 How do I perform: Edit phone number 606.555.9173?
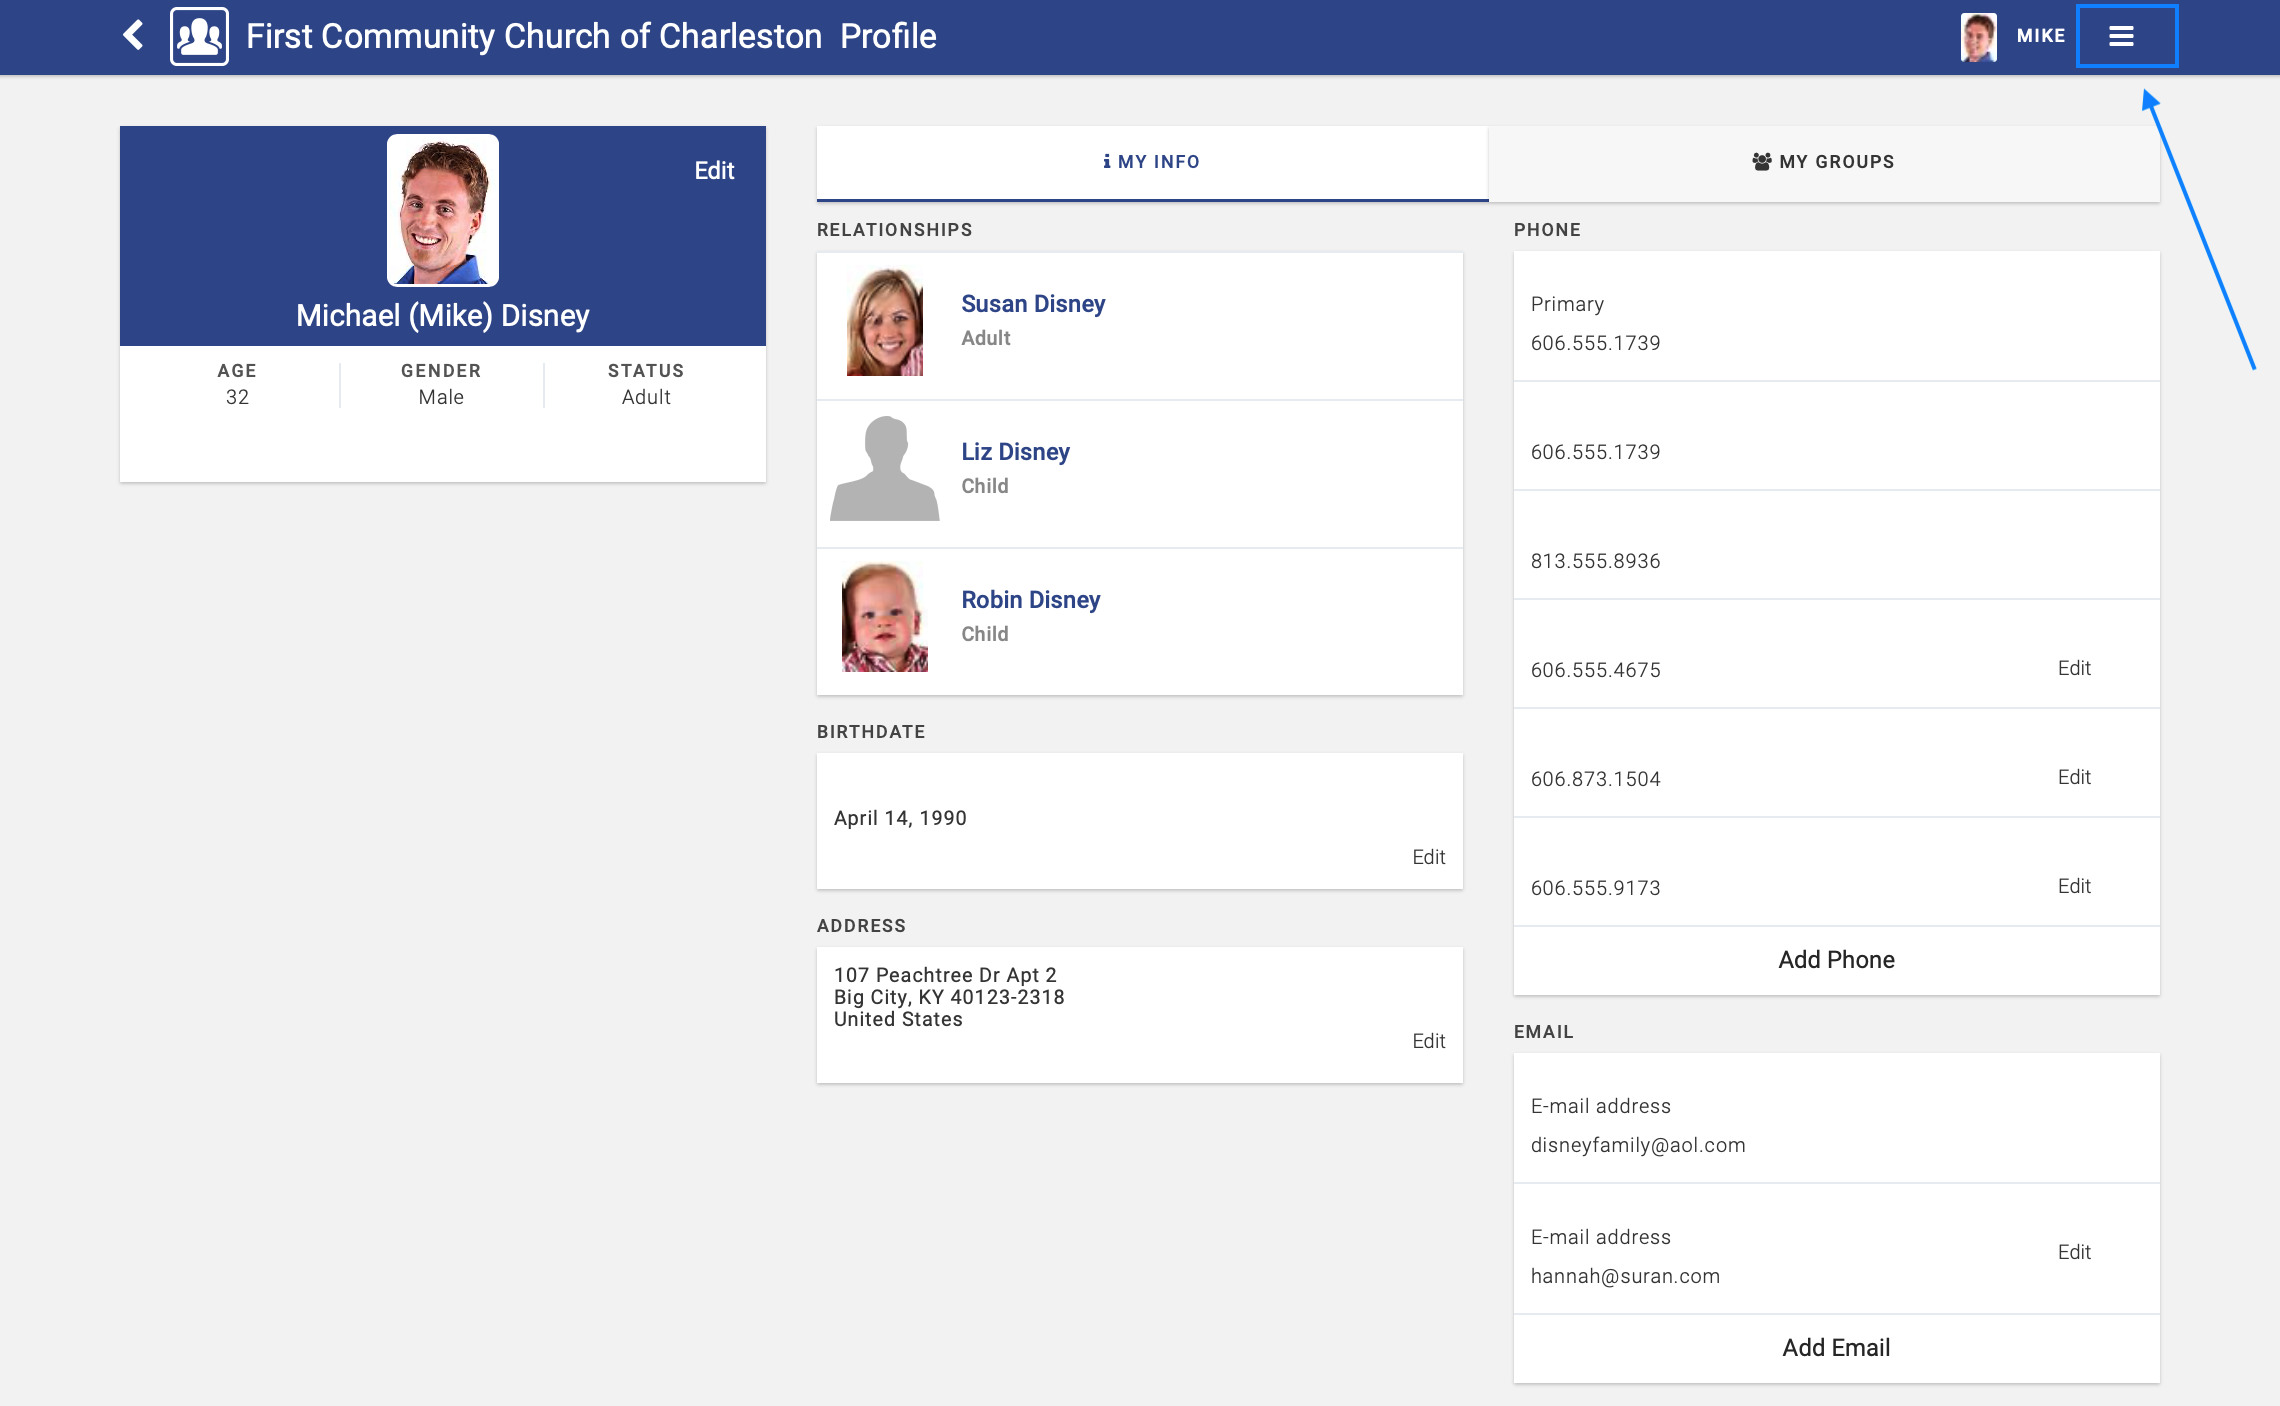(2074, 886)
